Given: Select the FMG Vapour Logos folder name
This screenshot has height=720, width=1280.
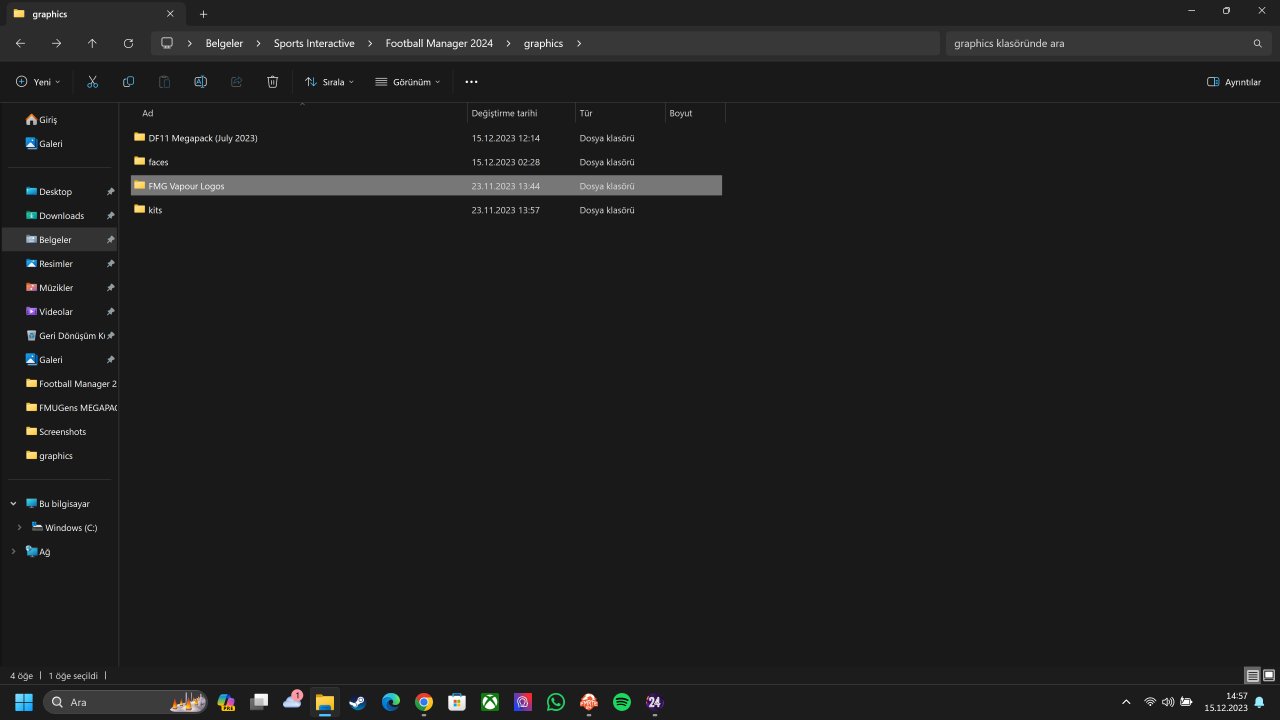Looking at the screenshot, I should pos(186,186).
